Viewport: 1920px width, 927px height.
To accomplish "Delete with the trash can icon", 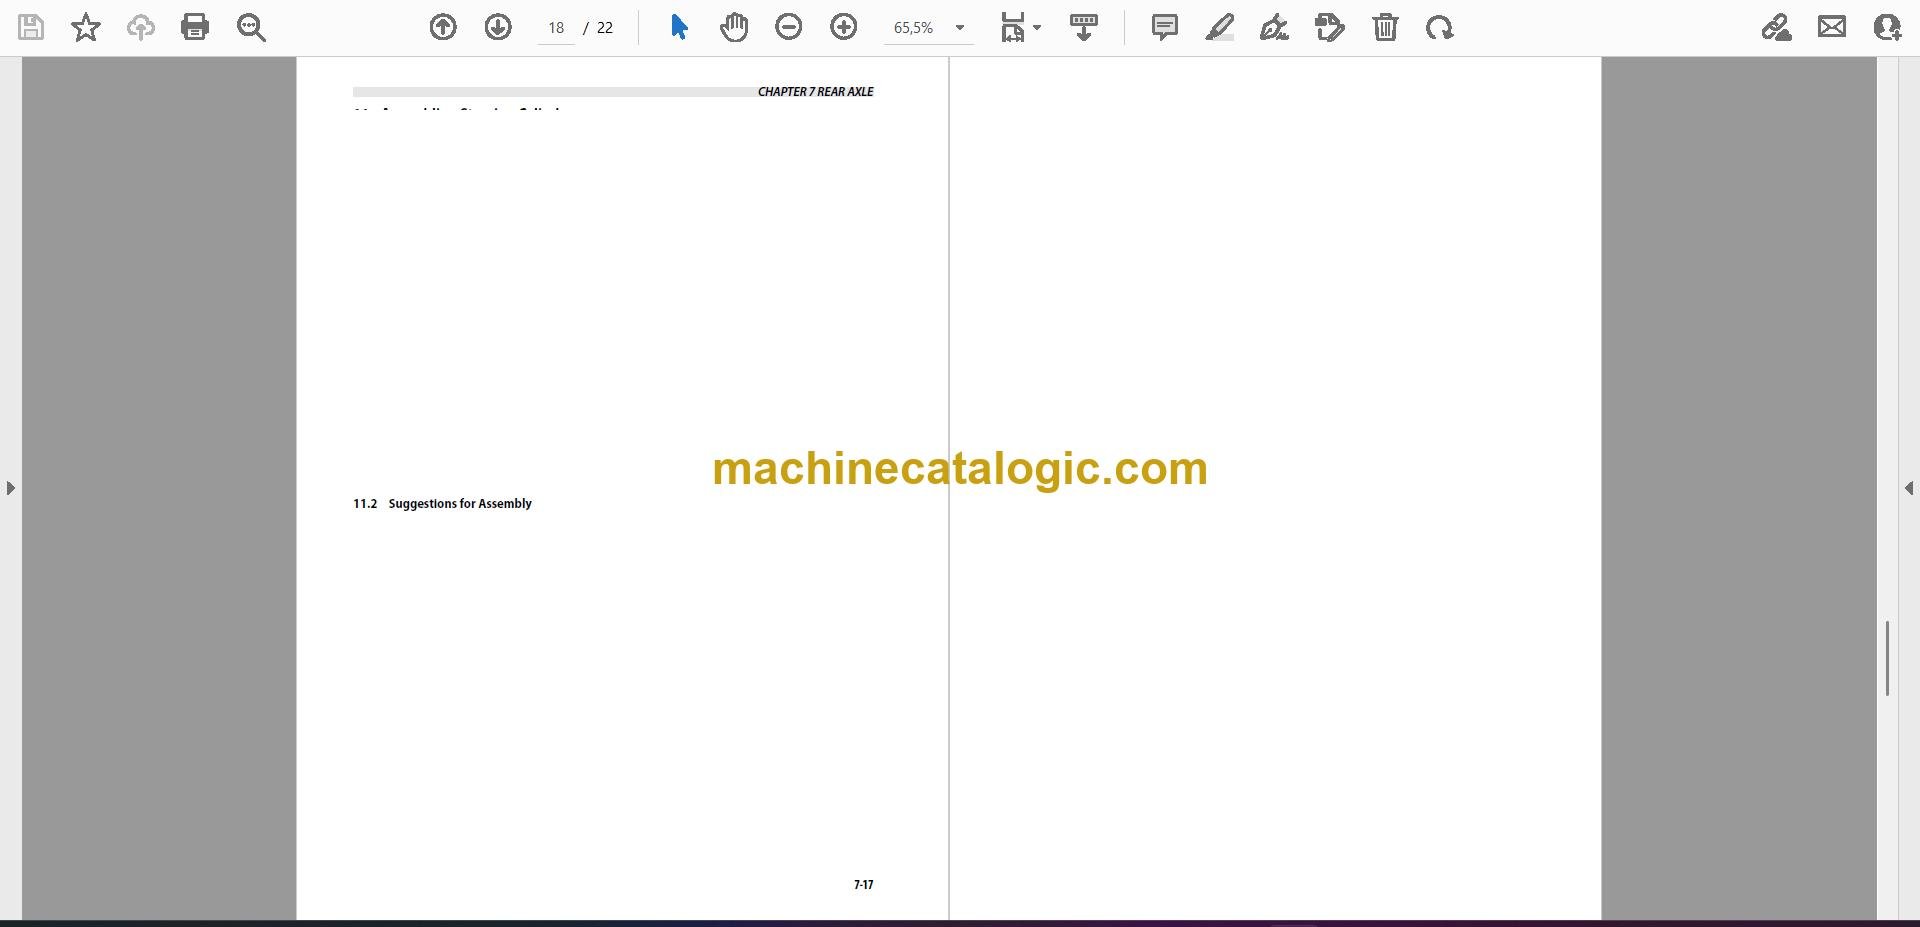I will [x=1385, y=27].
